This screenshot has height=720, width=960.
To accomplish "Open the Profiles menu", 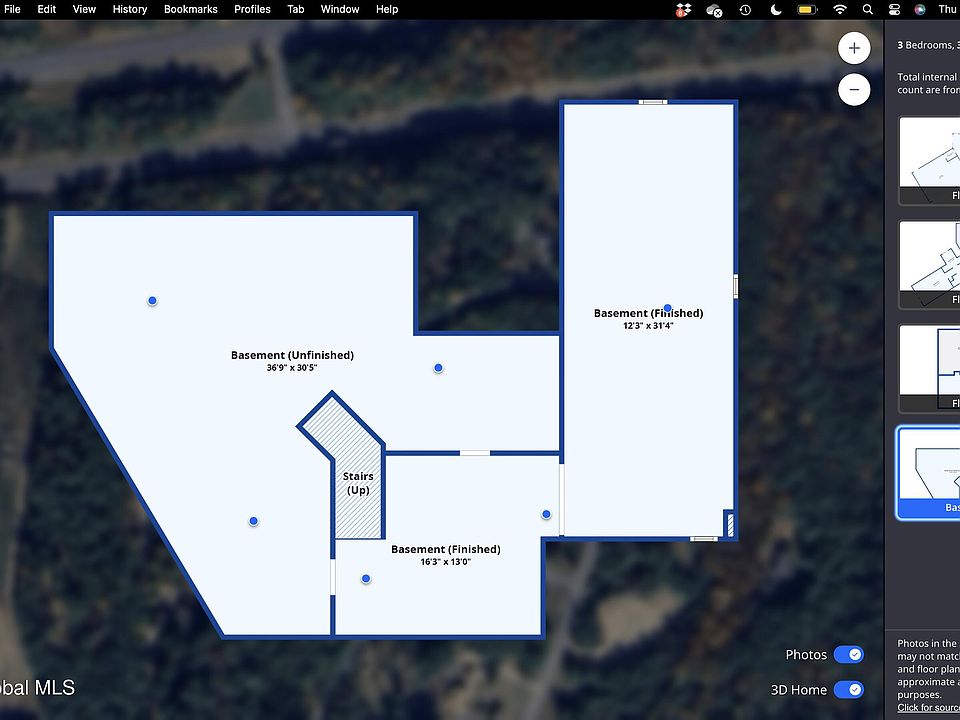I will click(x=252, y=9).
